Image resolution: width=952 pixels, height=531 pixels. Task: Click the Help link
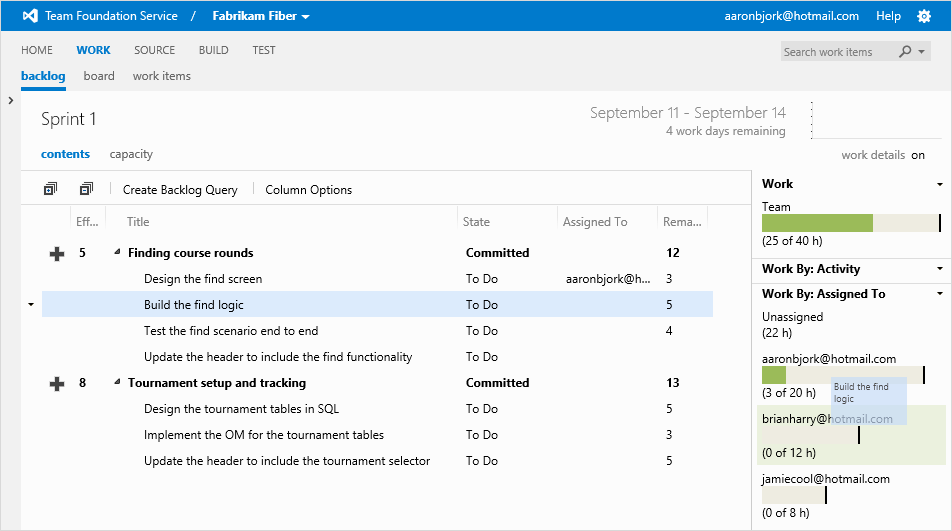coord(888,16)
